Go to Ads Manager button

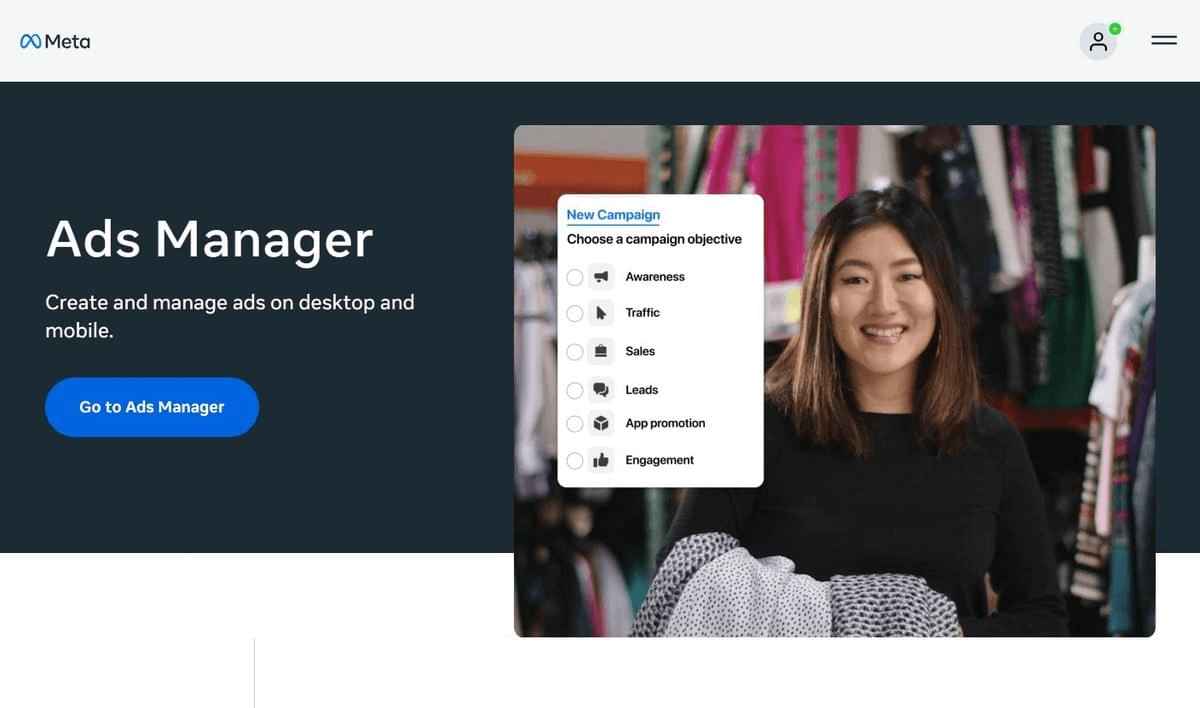pos(152,407)
